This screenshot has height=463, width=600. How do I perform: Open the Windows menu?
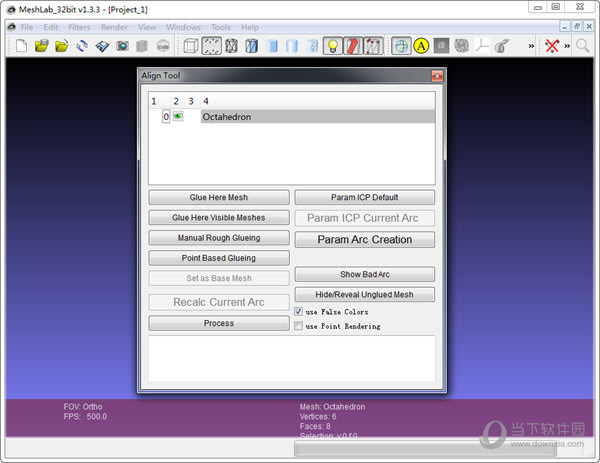tap(183, 27)
